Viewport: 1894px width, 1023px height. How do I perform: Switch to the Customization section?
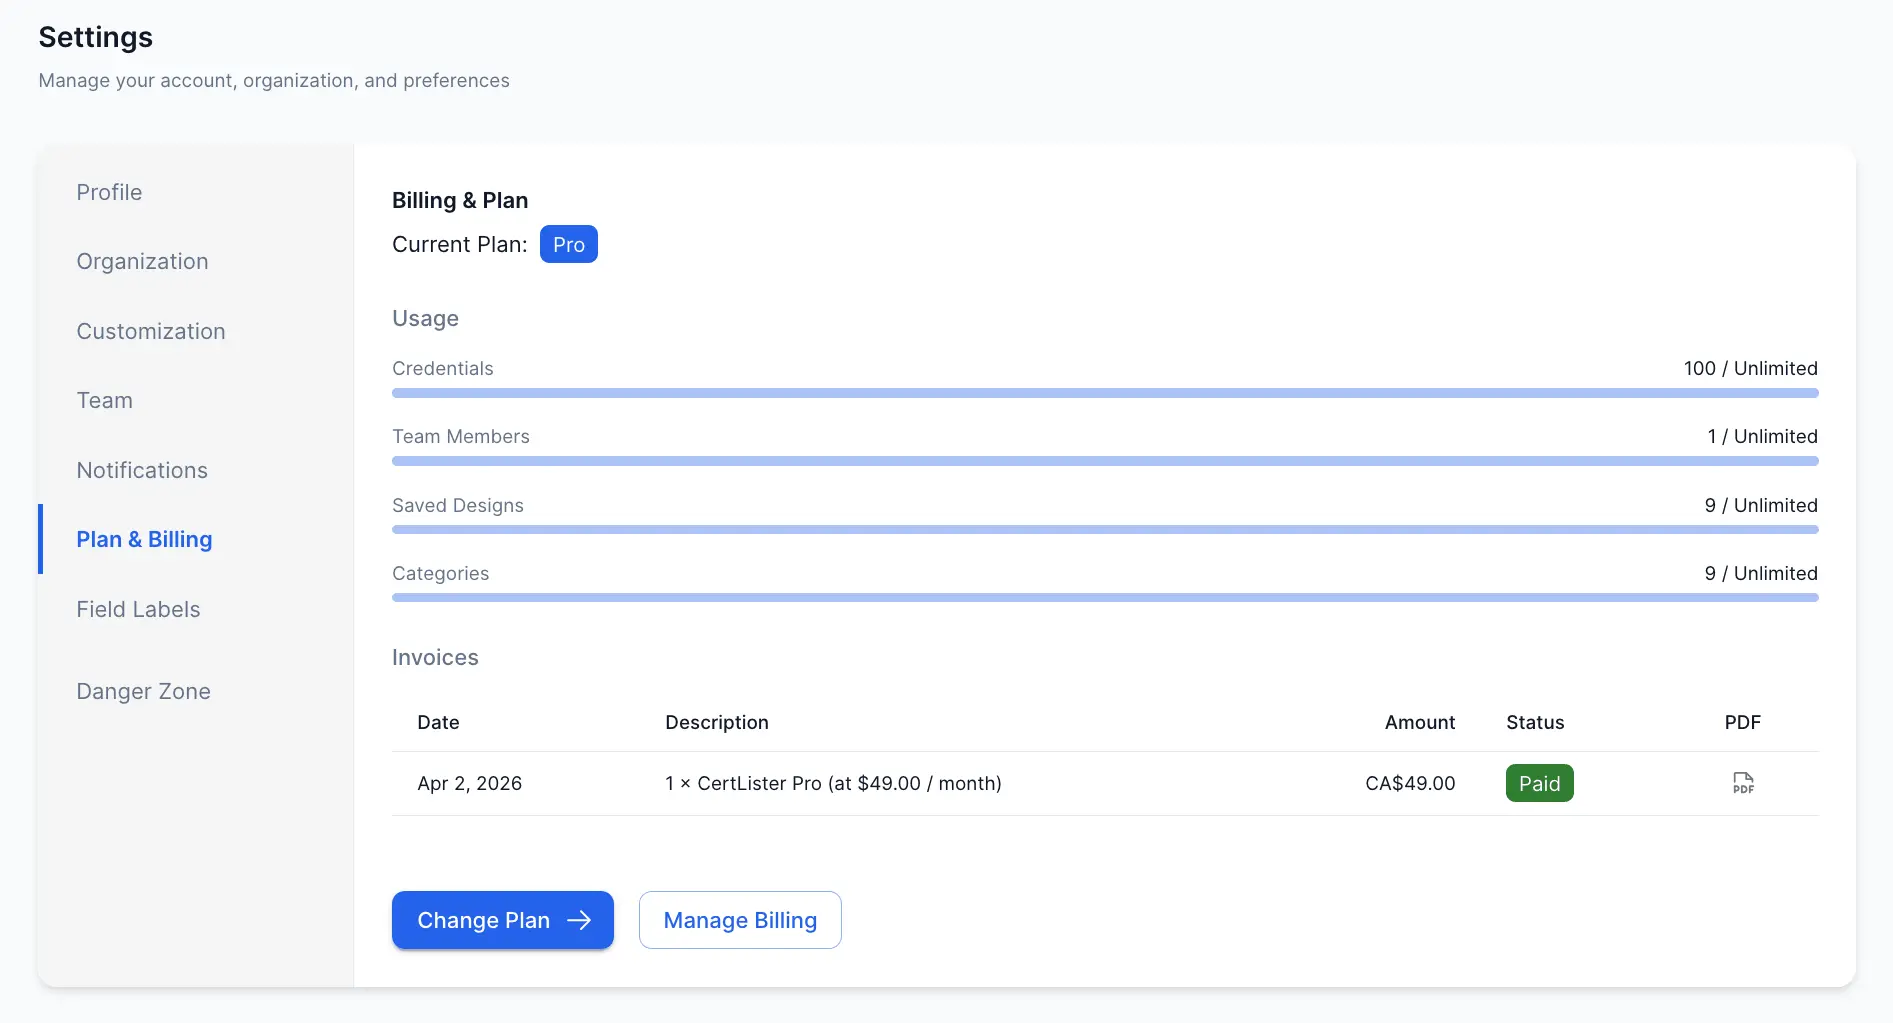click(x=151, y=331)
